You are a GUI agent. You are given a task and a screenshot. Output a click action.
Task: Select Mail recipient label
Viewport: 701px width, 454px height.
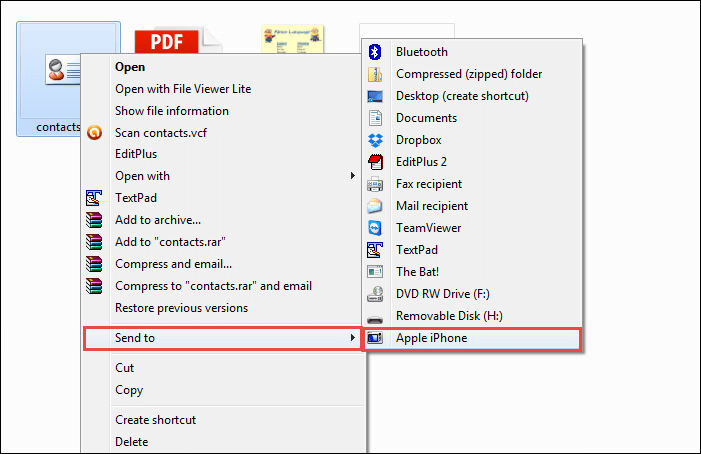[x=432, y=206]
